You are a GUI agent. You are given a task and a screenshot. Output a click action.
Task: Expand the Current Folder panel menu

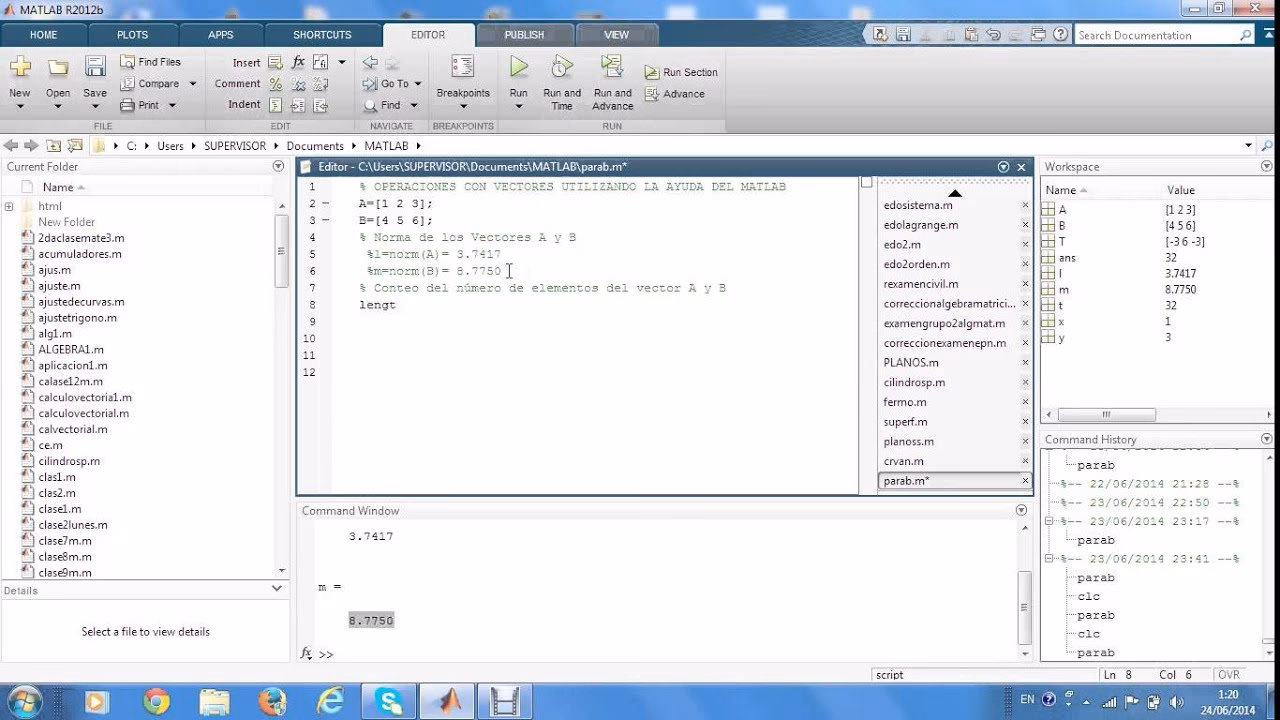coord(279,166)
